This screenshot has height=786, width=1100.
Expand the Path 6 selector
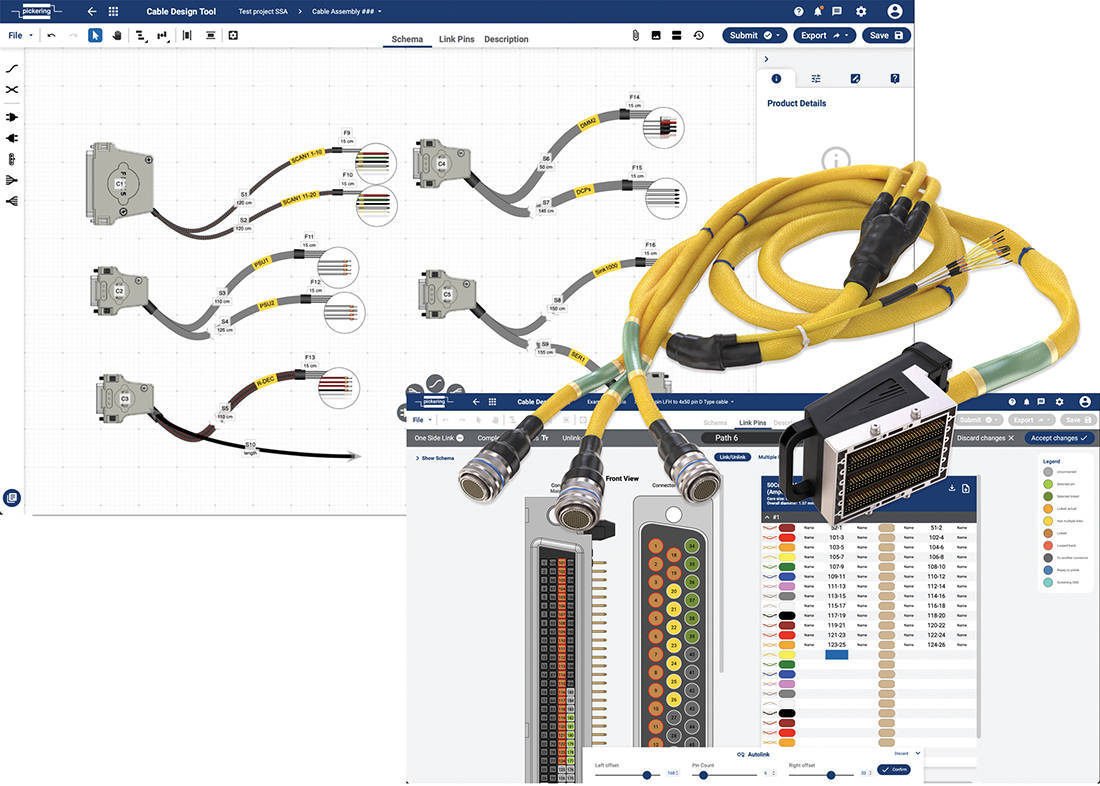pyautogui.click(x=731, y=437)
